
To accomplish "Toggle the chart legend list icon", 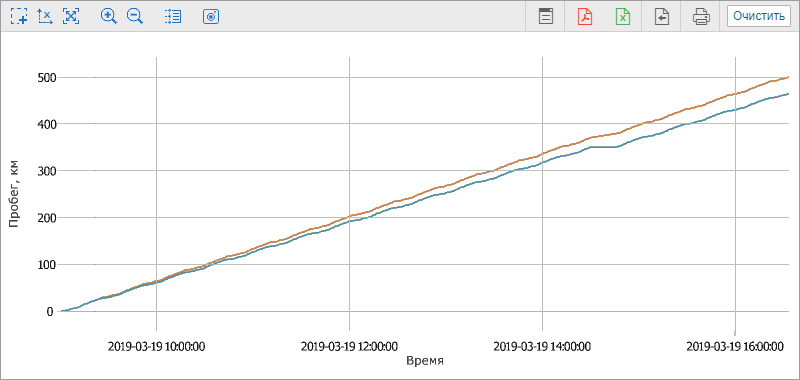I will tap(173, 16).
